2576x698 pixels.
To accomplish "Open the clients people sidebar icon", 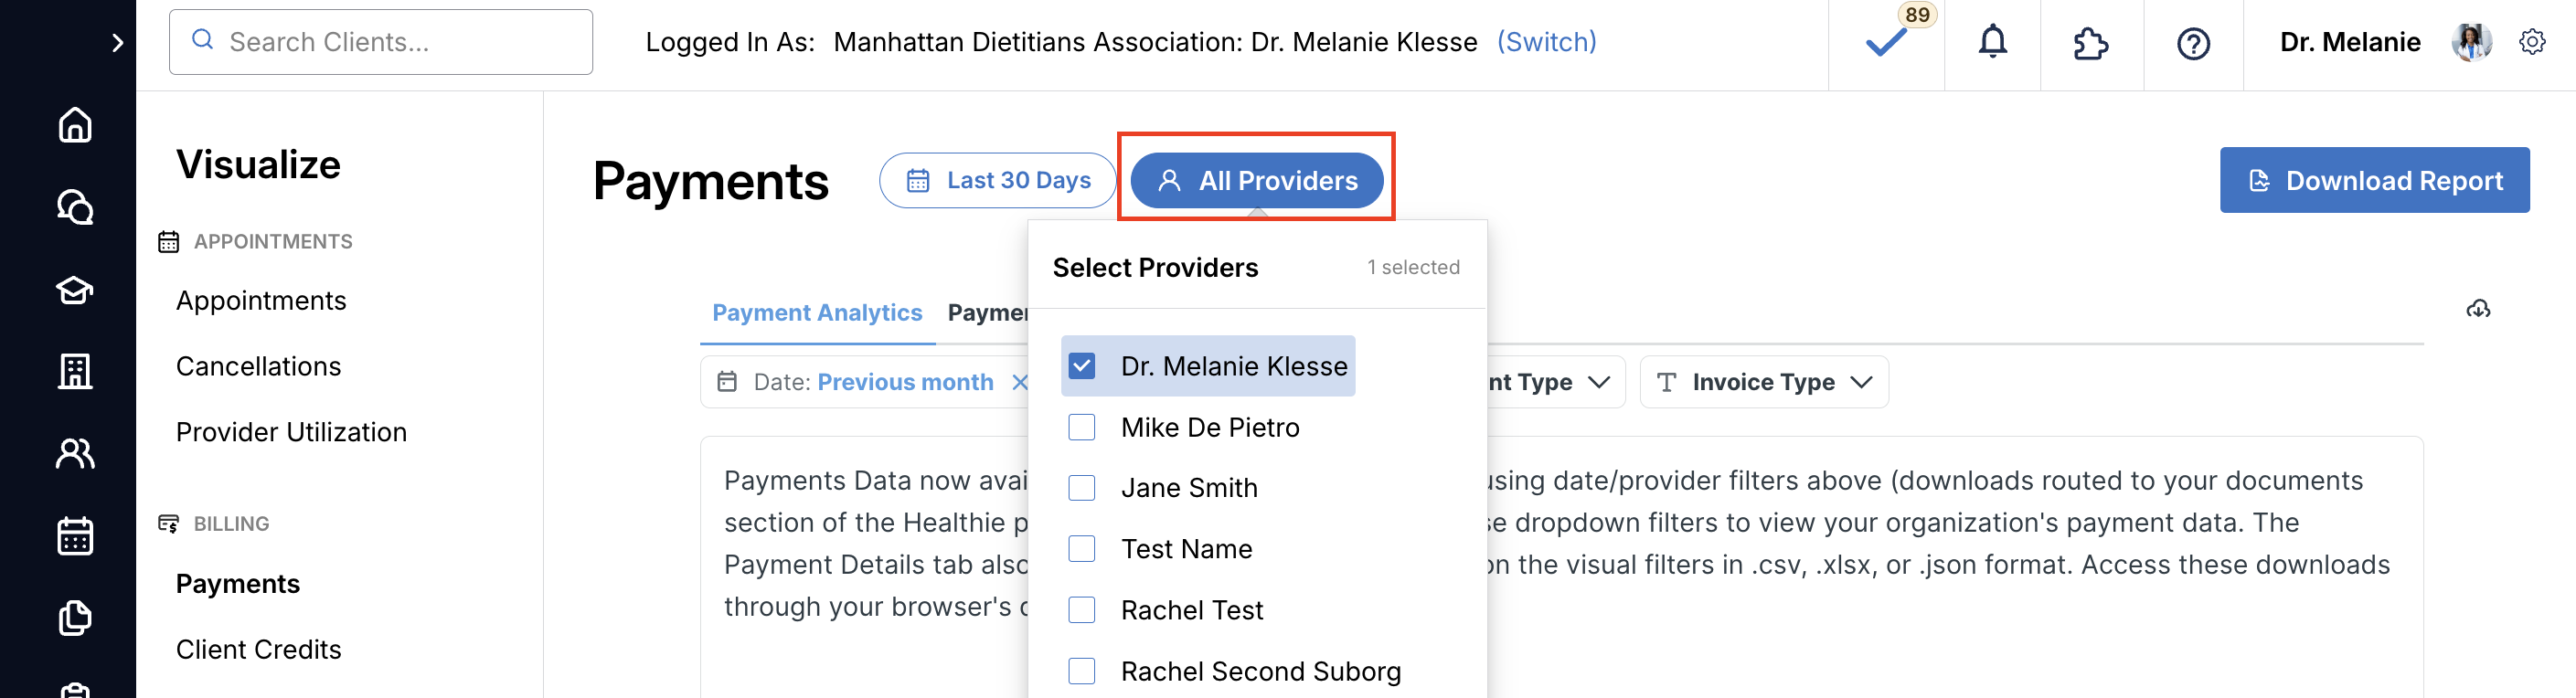I will coord(75,454).
